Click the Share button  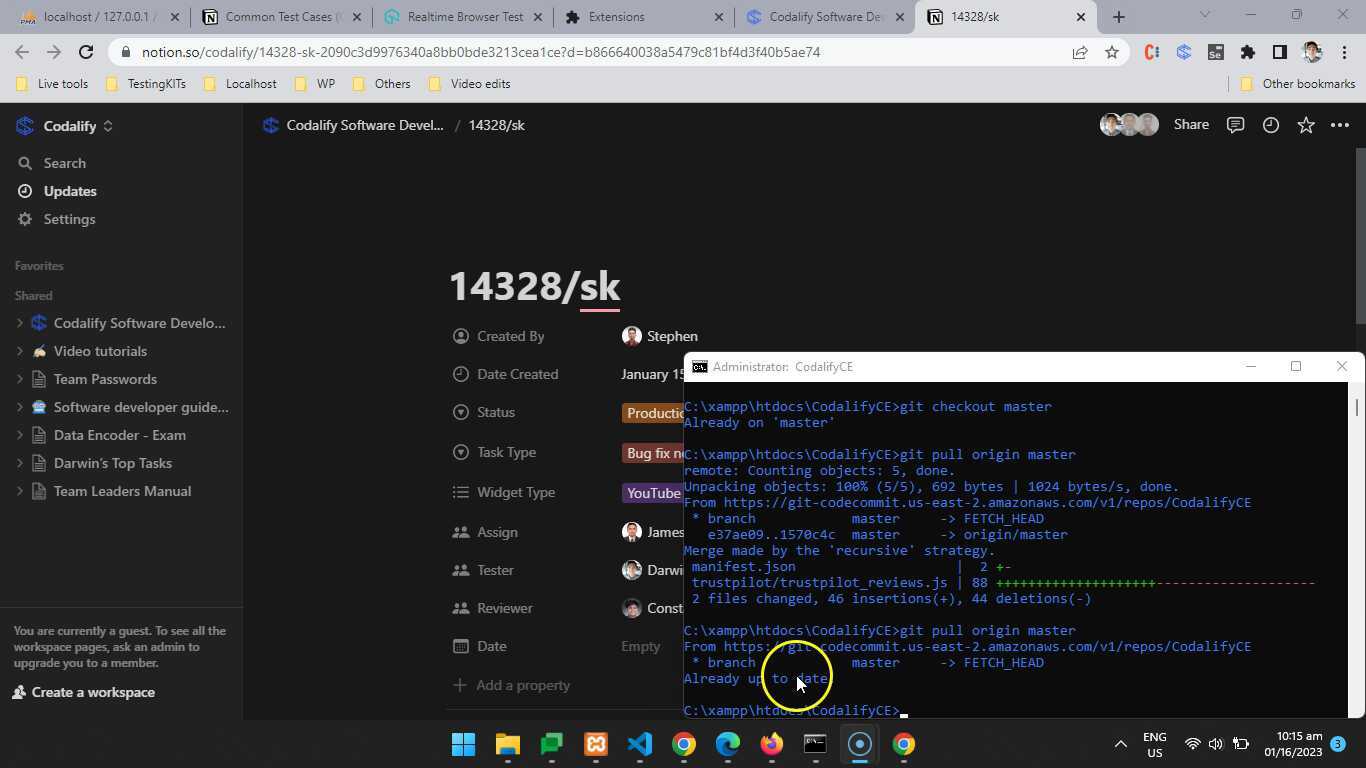[x=1191, y=125]
